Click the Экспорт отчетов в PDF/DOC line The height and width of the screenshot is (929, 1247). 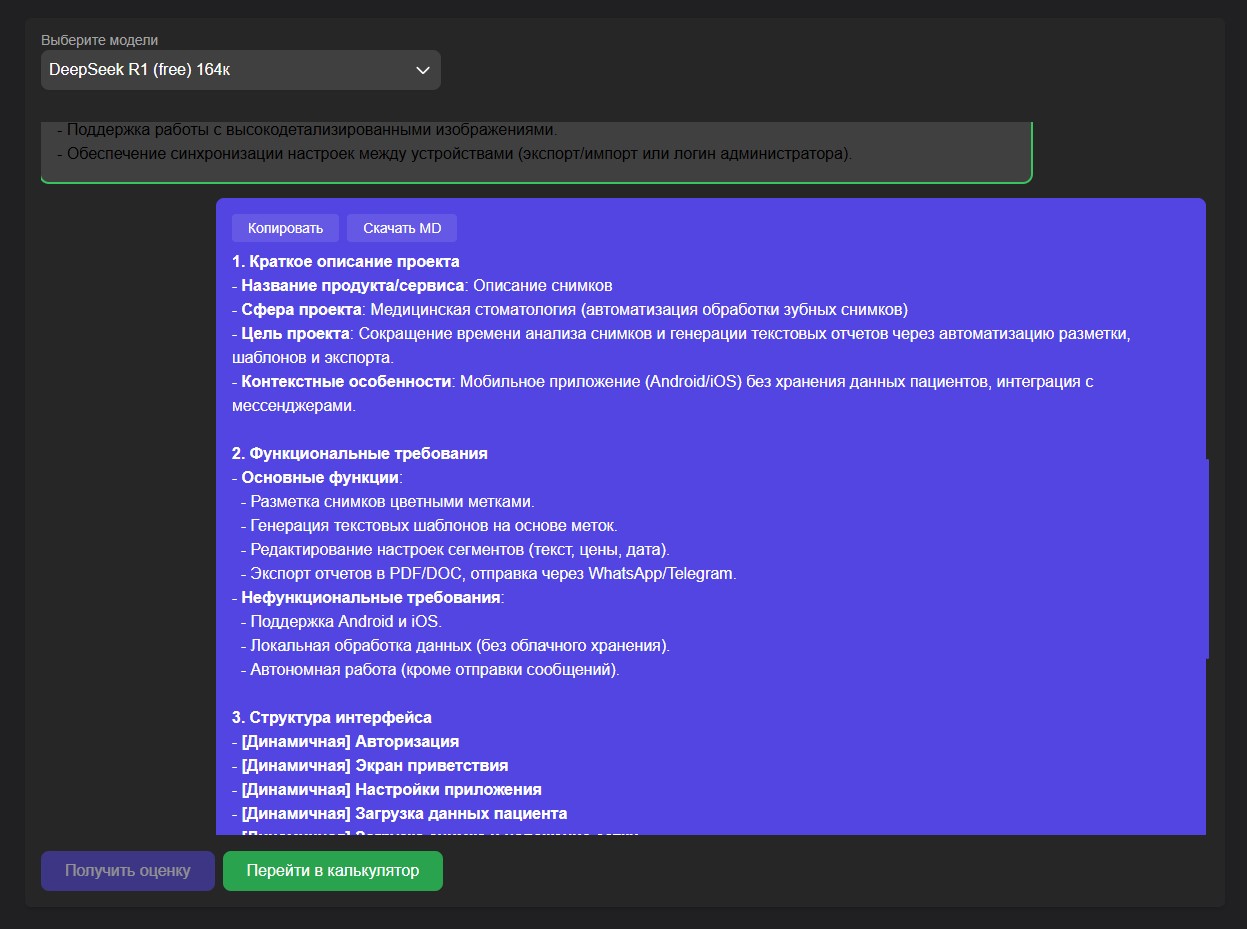click(x=492, y=574)
